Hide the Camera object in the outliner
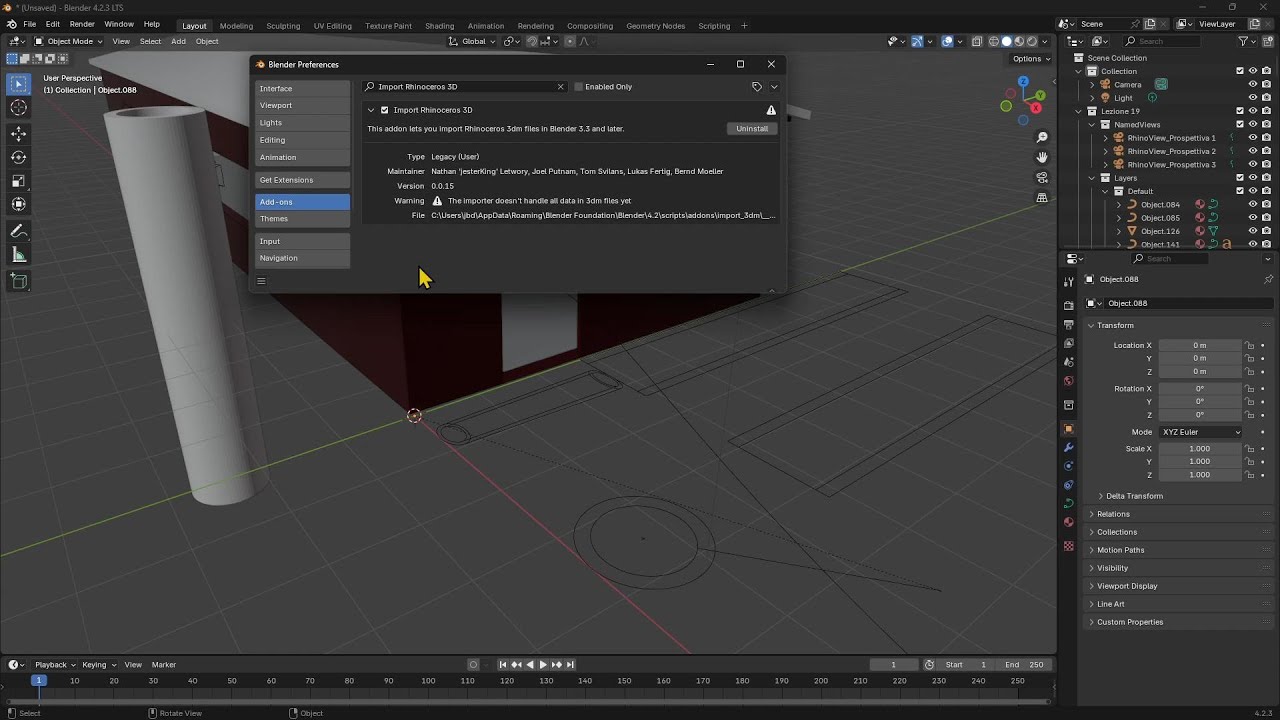Screen dimensions: 1280x720 pyautogui.click(x=1252, y=84)
